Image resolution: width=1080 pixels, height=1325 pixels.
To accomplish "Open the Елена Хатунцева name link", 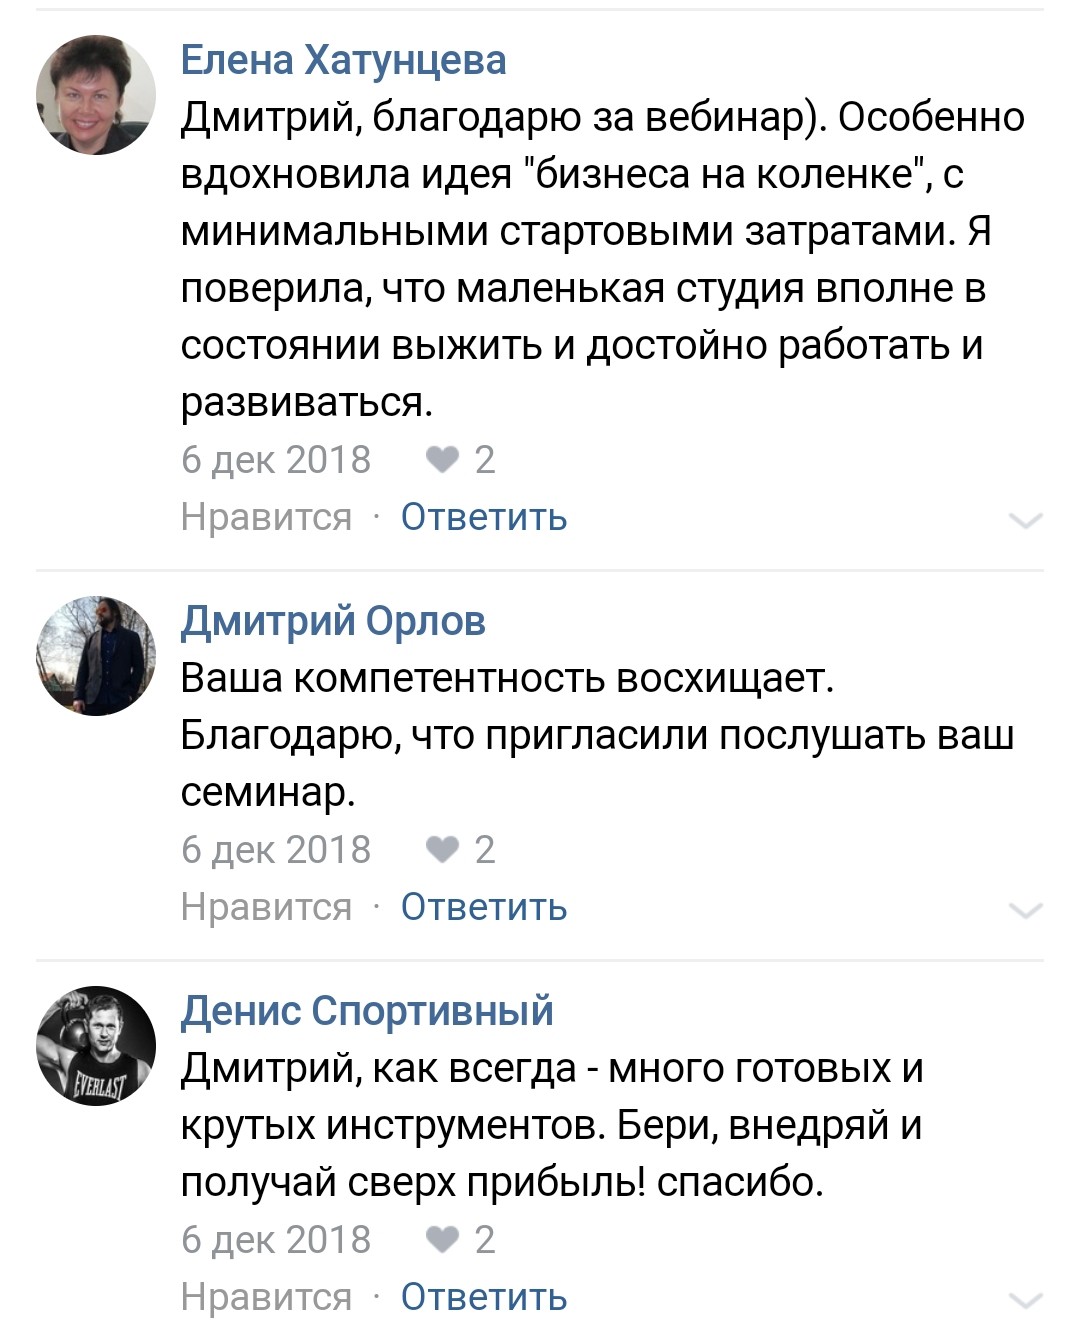I will pos(343,60).
